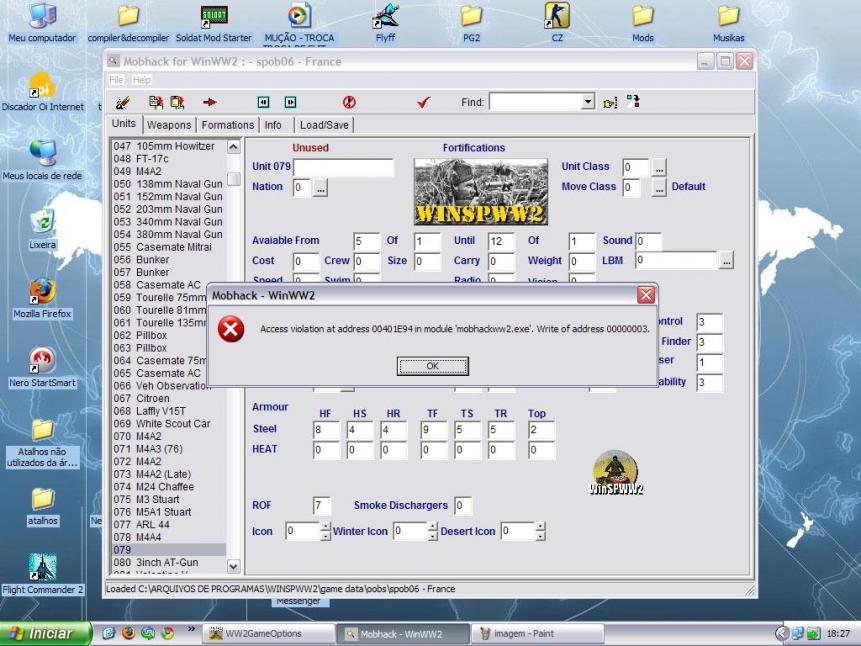Open the Nation picker ellipsis button
Screen dimensions: 861x646
(x=320, y=187)
